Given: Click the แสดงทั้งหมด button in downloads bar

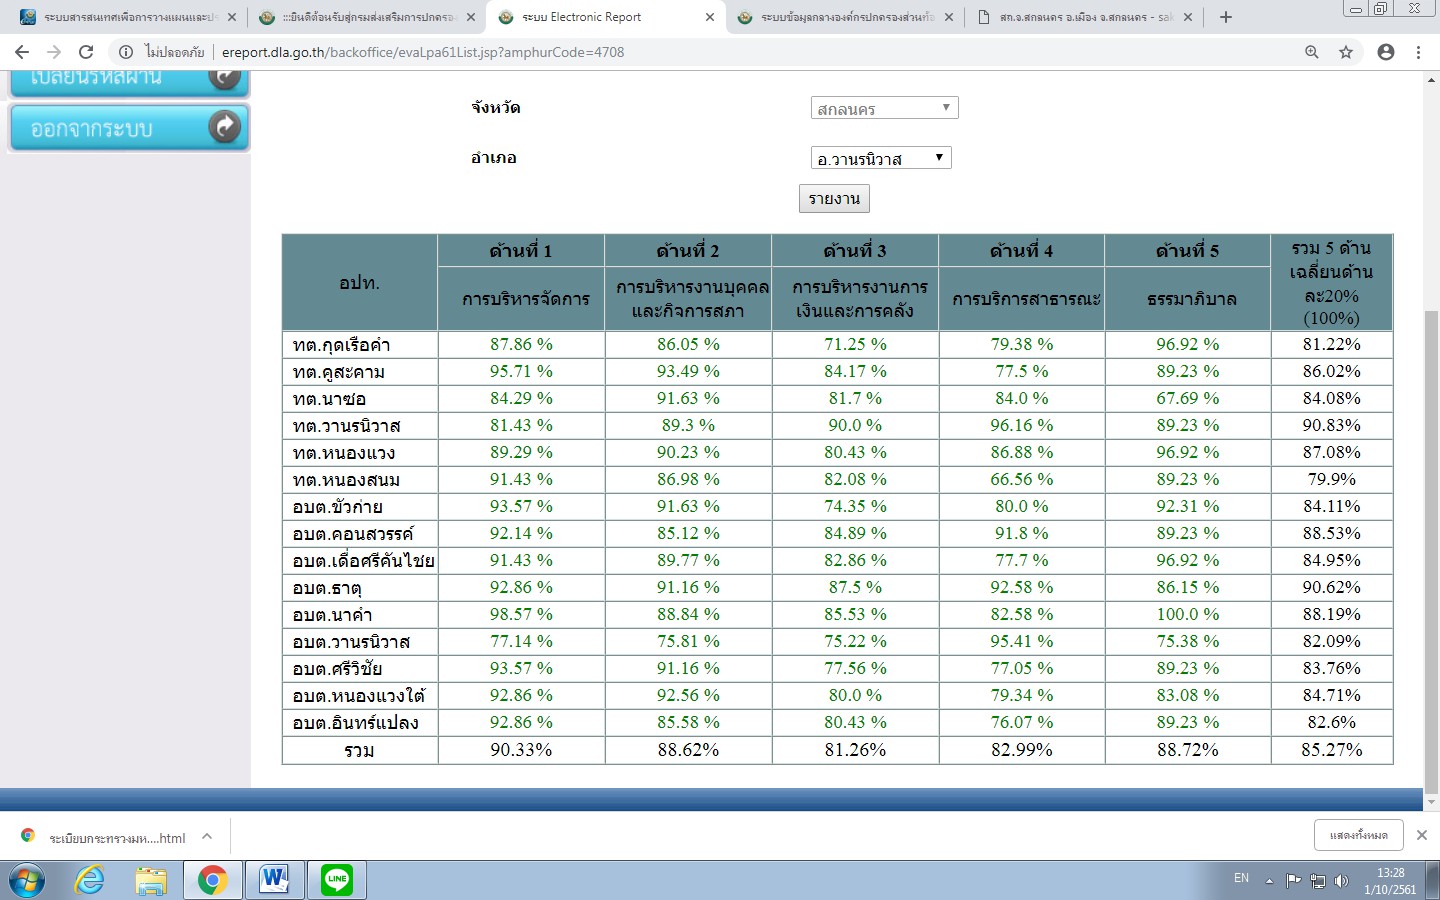Looking at the screenshot, I should [x=1358, y=835].
